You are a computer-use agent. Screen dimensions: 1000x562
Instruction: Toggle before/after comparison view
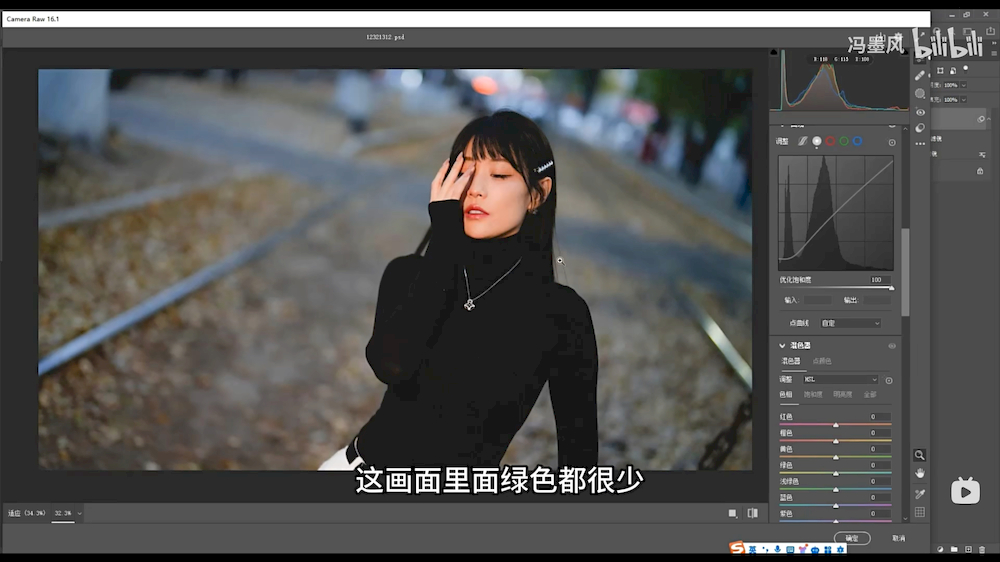[753, 513]
